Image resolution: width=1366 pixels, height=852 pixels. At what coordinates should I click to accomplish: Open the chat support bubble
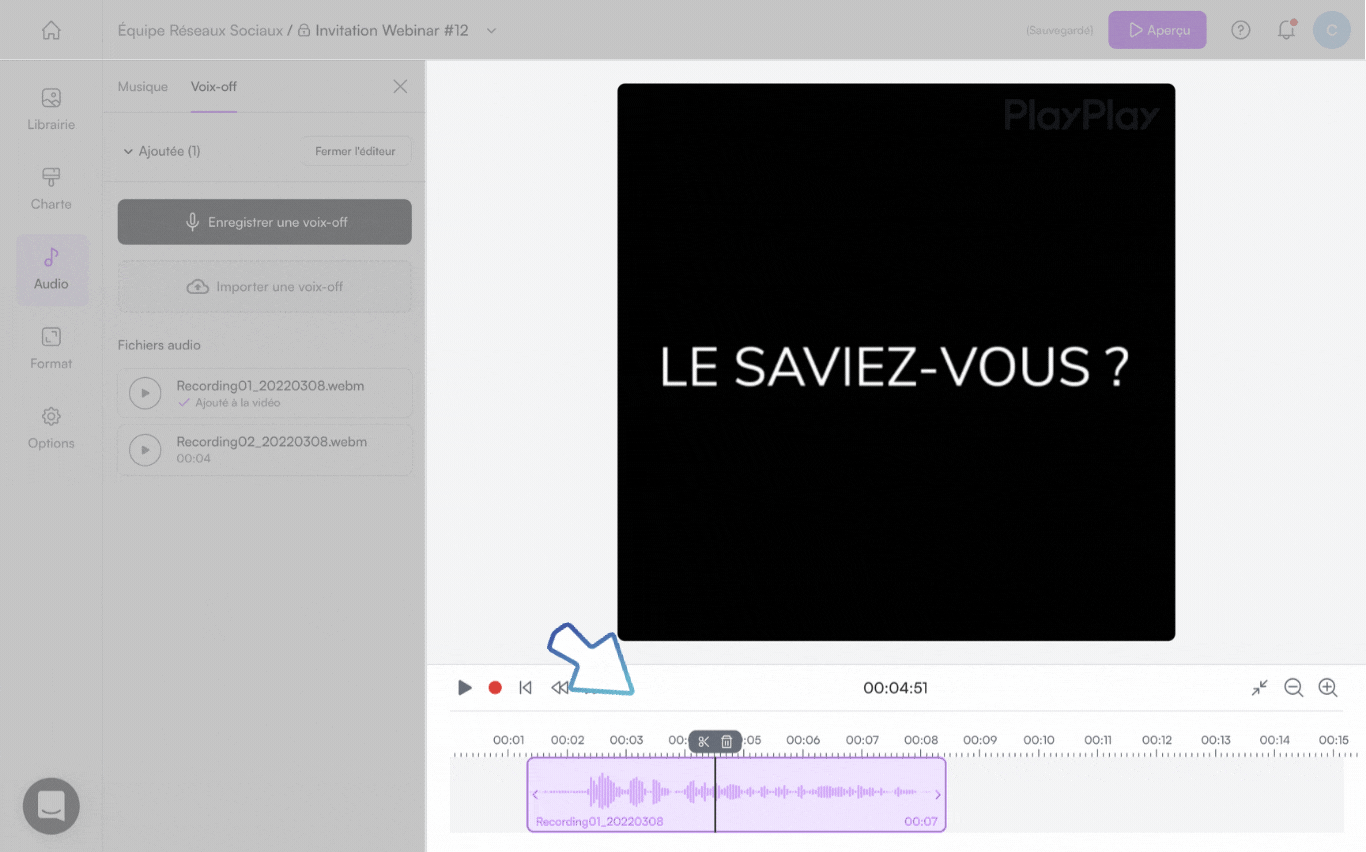(x=51, y=806)
